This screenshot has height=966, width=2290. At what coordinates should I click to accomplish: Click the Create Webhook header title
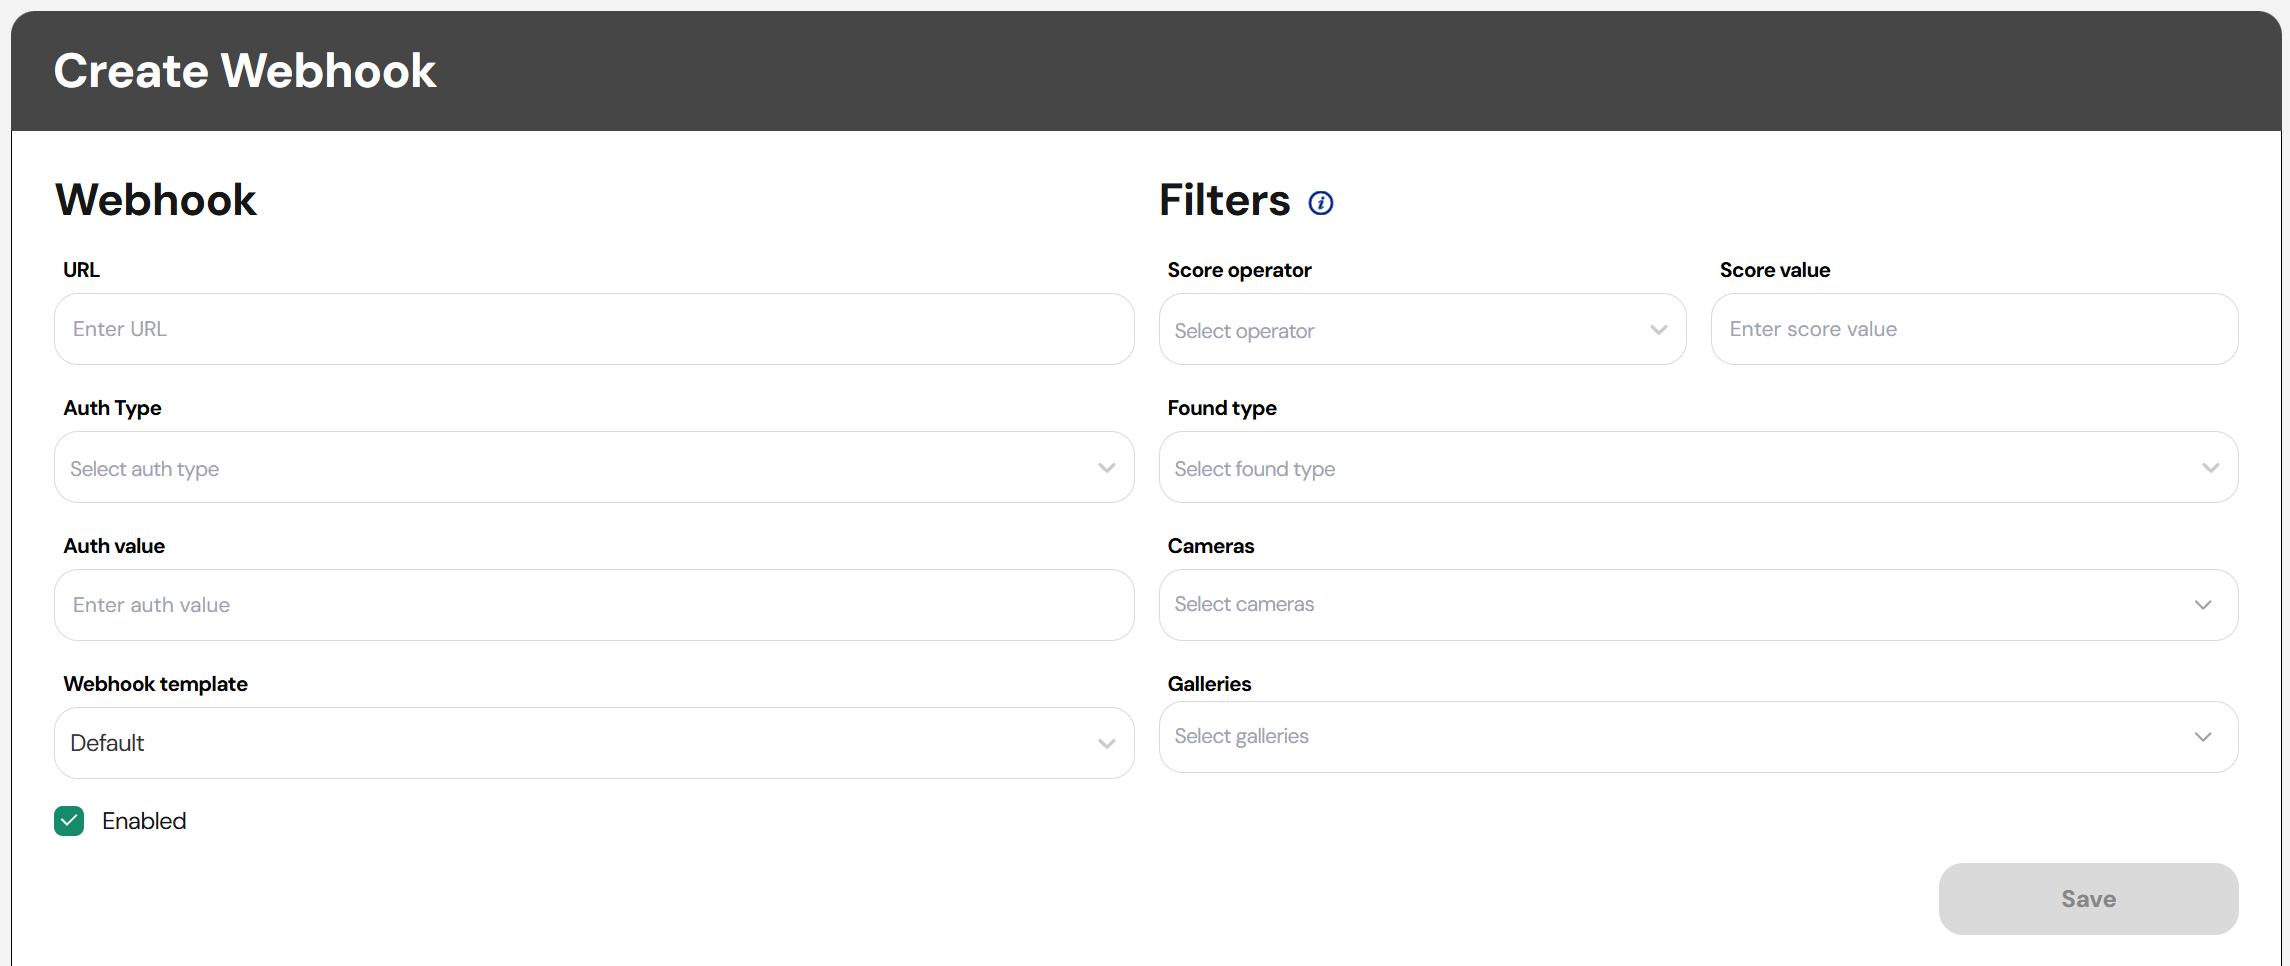(245, 71)
